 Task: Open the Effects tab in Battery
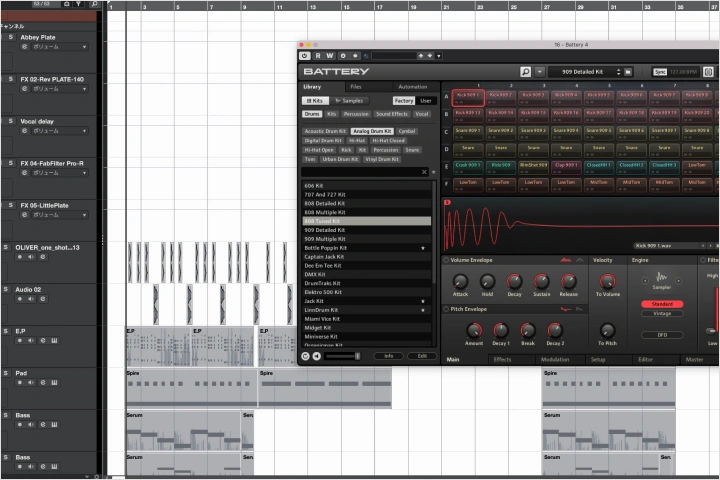502,360
